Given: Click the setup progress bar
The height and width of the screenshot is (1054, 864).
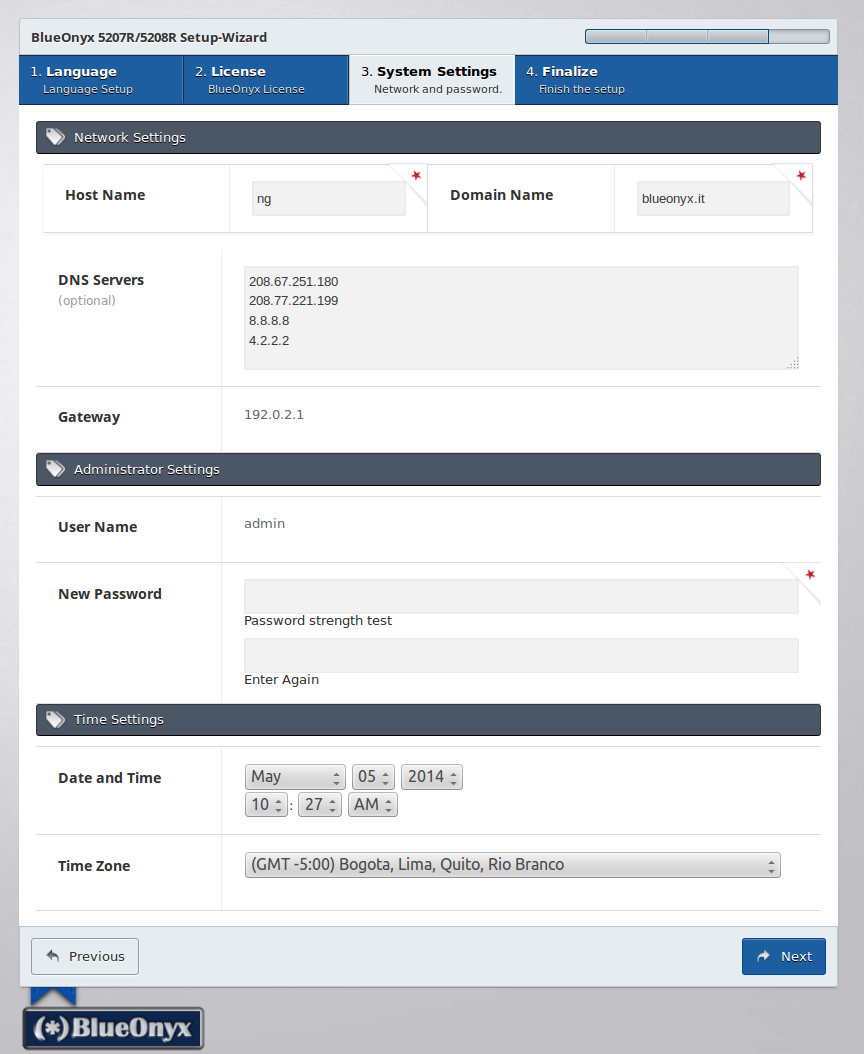Looking at the screenshot, I should point(707,36).
